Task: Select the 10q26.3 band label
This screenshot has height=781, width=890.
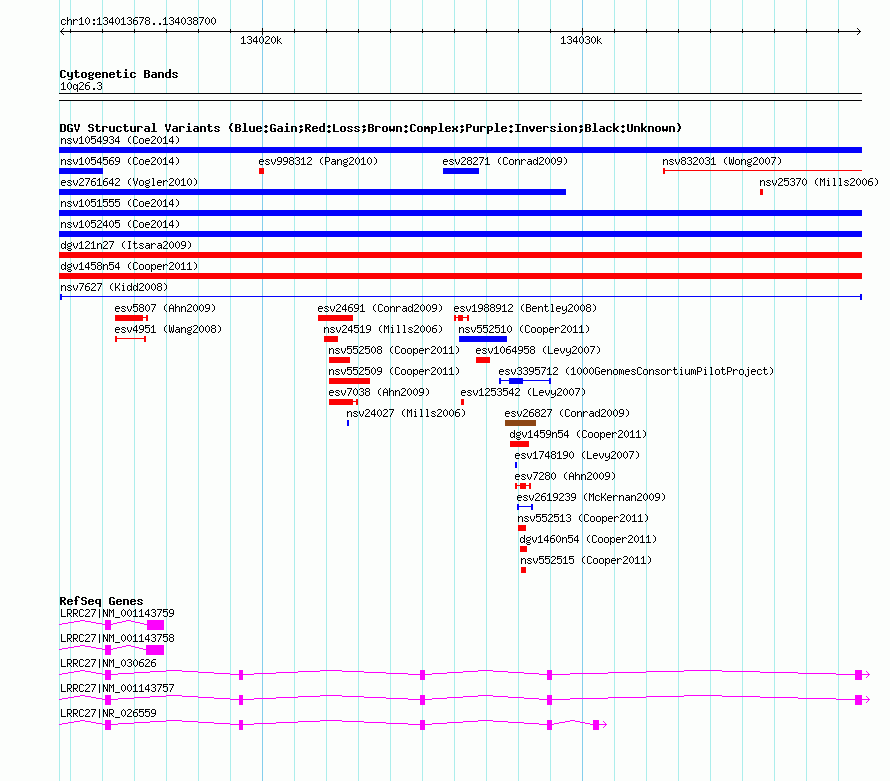Action: pos(81,86)
